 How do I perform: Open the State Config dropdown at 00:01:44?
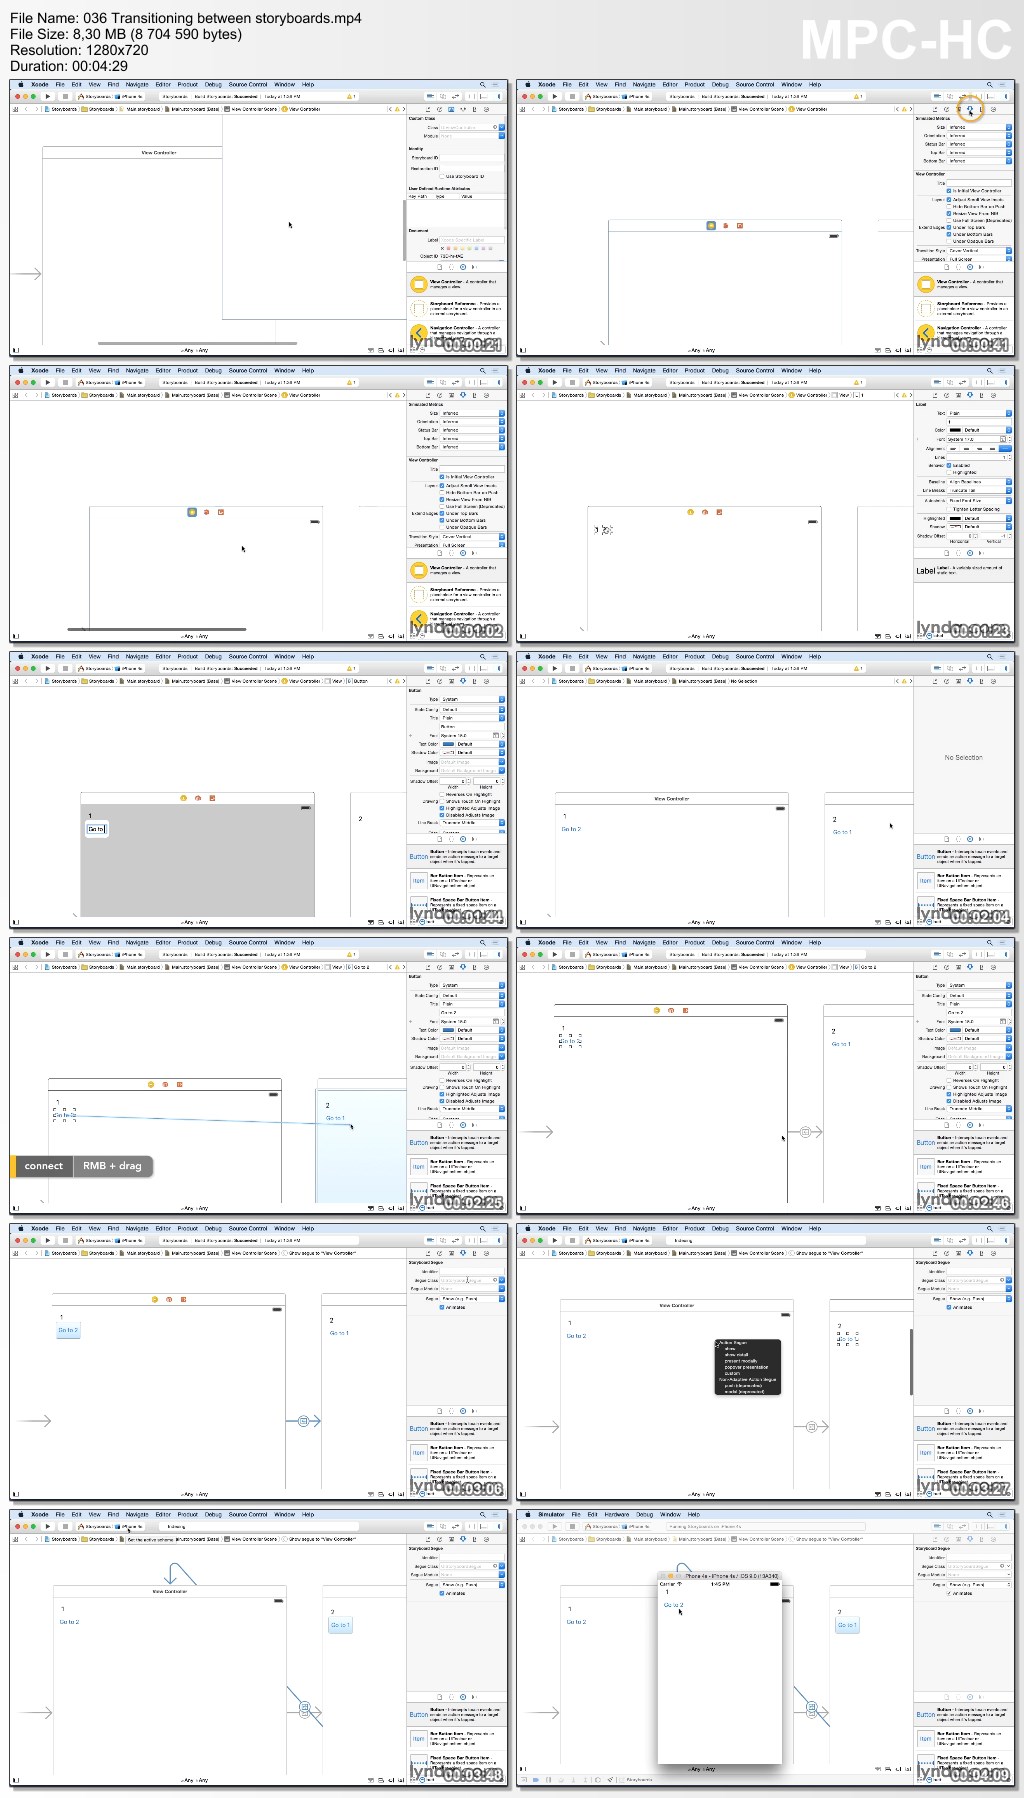[x=473, y=709]
